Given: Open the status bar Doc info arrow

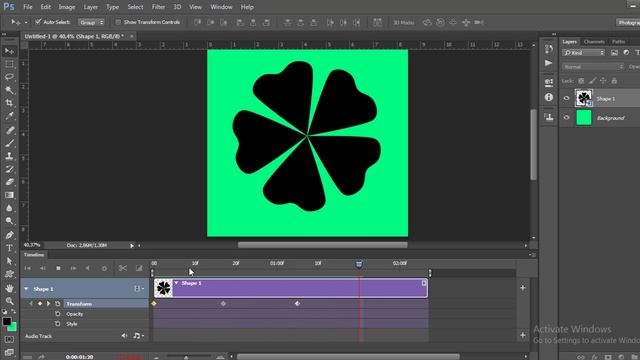Looking at the screenshot, I should [x=131, y=246].
